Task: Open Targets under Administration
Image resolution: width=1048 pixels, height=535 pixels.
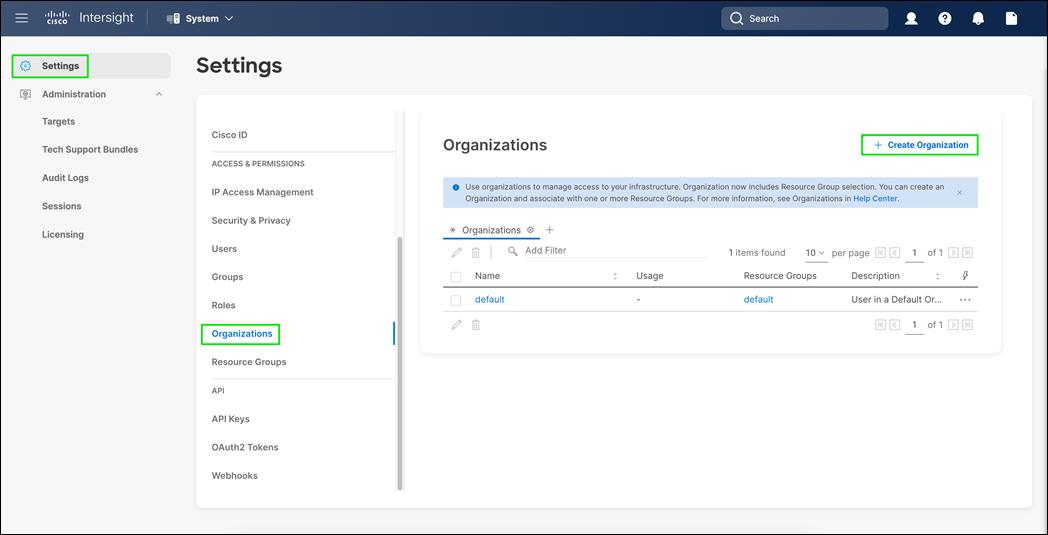Action: click(x=58, y=122)
